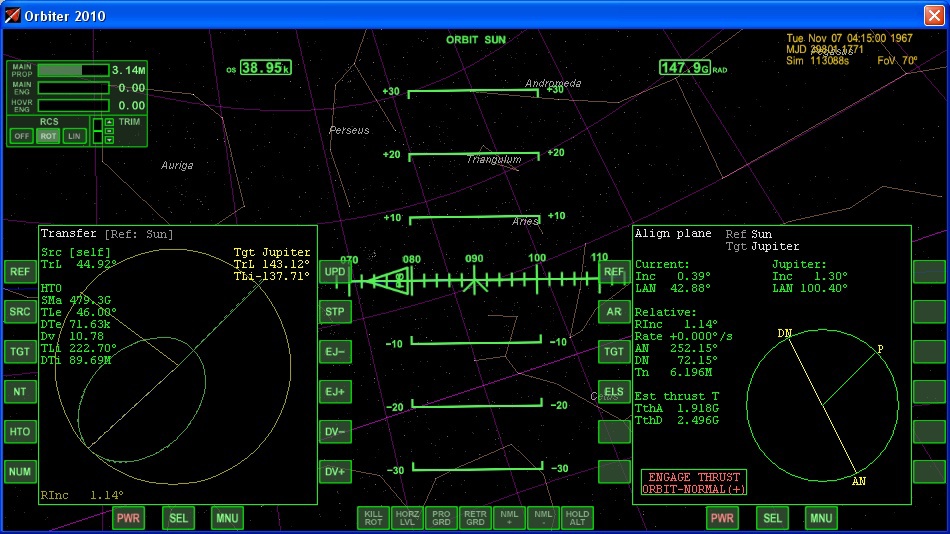Decrease delta-V with DV-
This screenshot has height=534, width=950.
[x=335, y=432]
